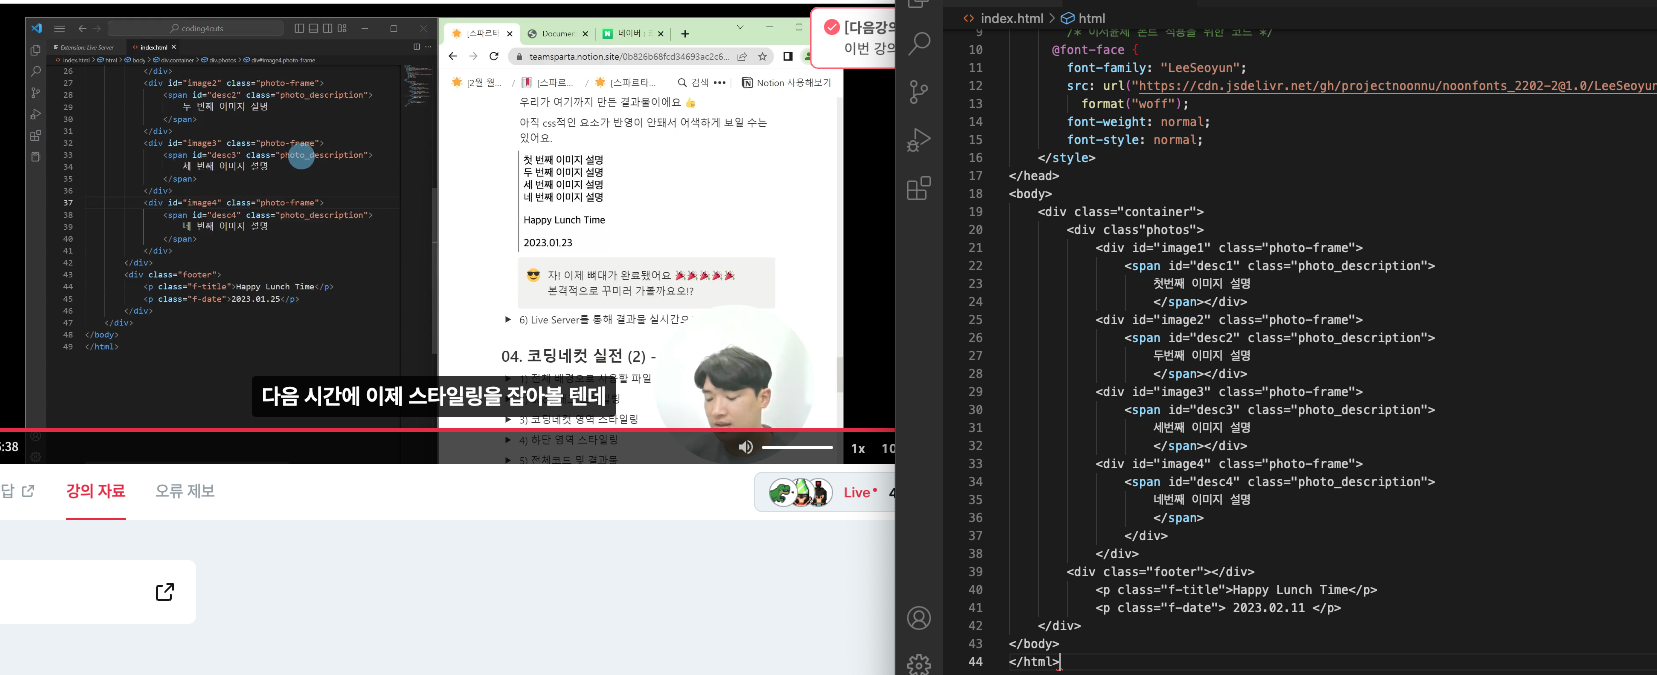The width and height of the screenshot is (1657, 675).
Task: Close the index.html tab in video's VS Code
Action: click(174, 47)
